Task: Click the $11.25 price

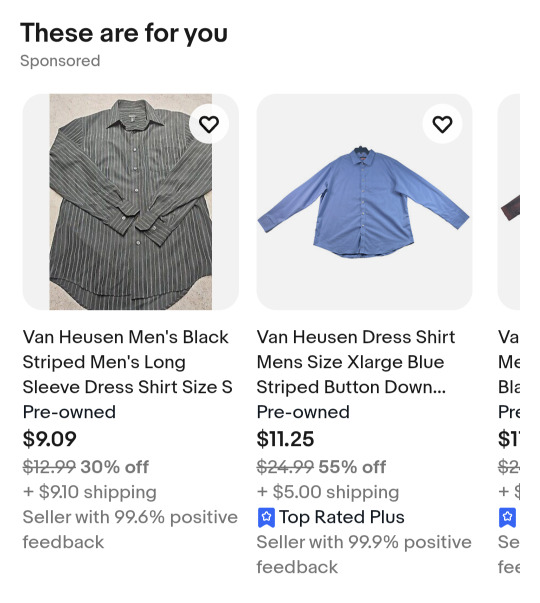Action: (285, 439)
